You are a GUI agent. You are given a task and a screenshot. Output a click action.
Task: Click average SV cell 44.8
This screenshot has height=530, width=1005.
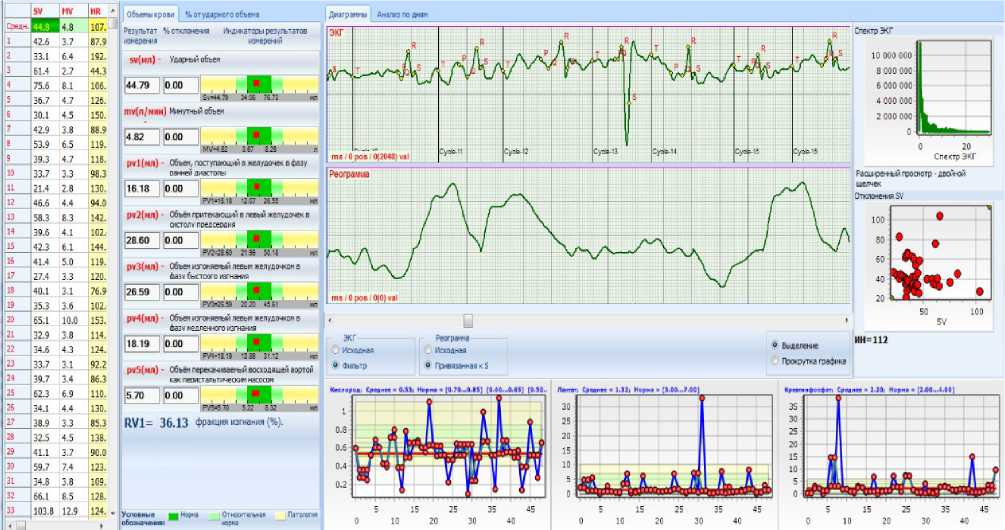pos(44,27)
